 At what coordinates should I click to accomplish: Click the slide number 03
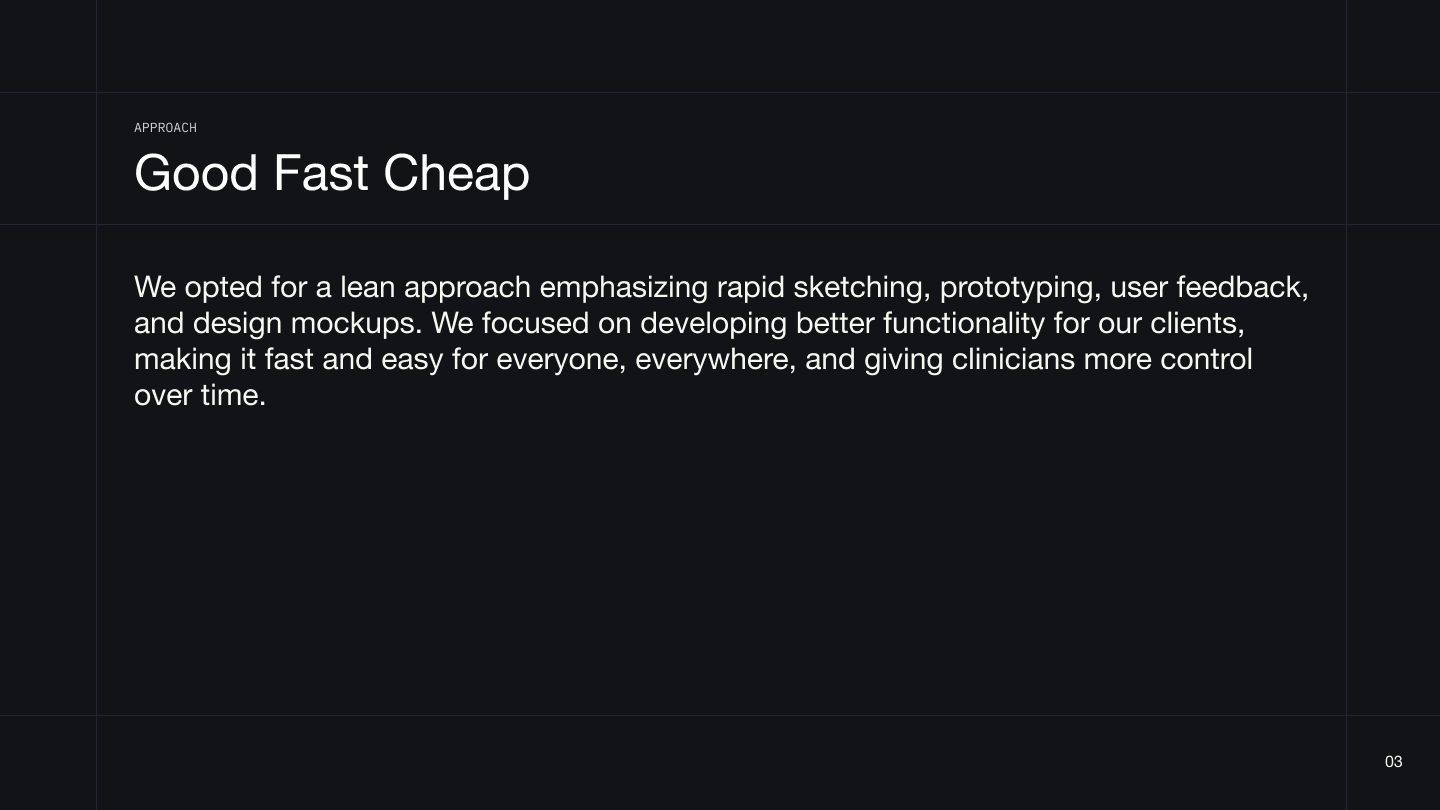[1393, 762]
